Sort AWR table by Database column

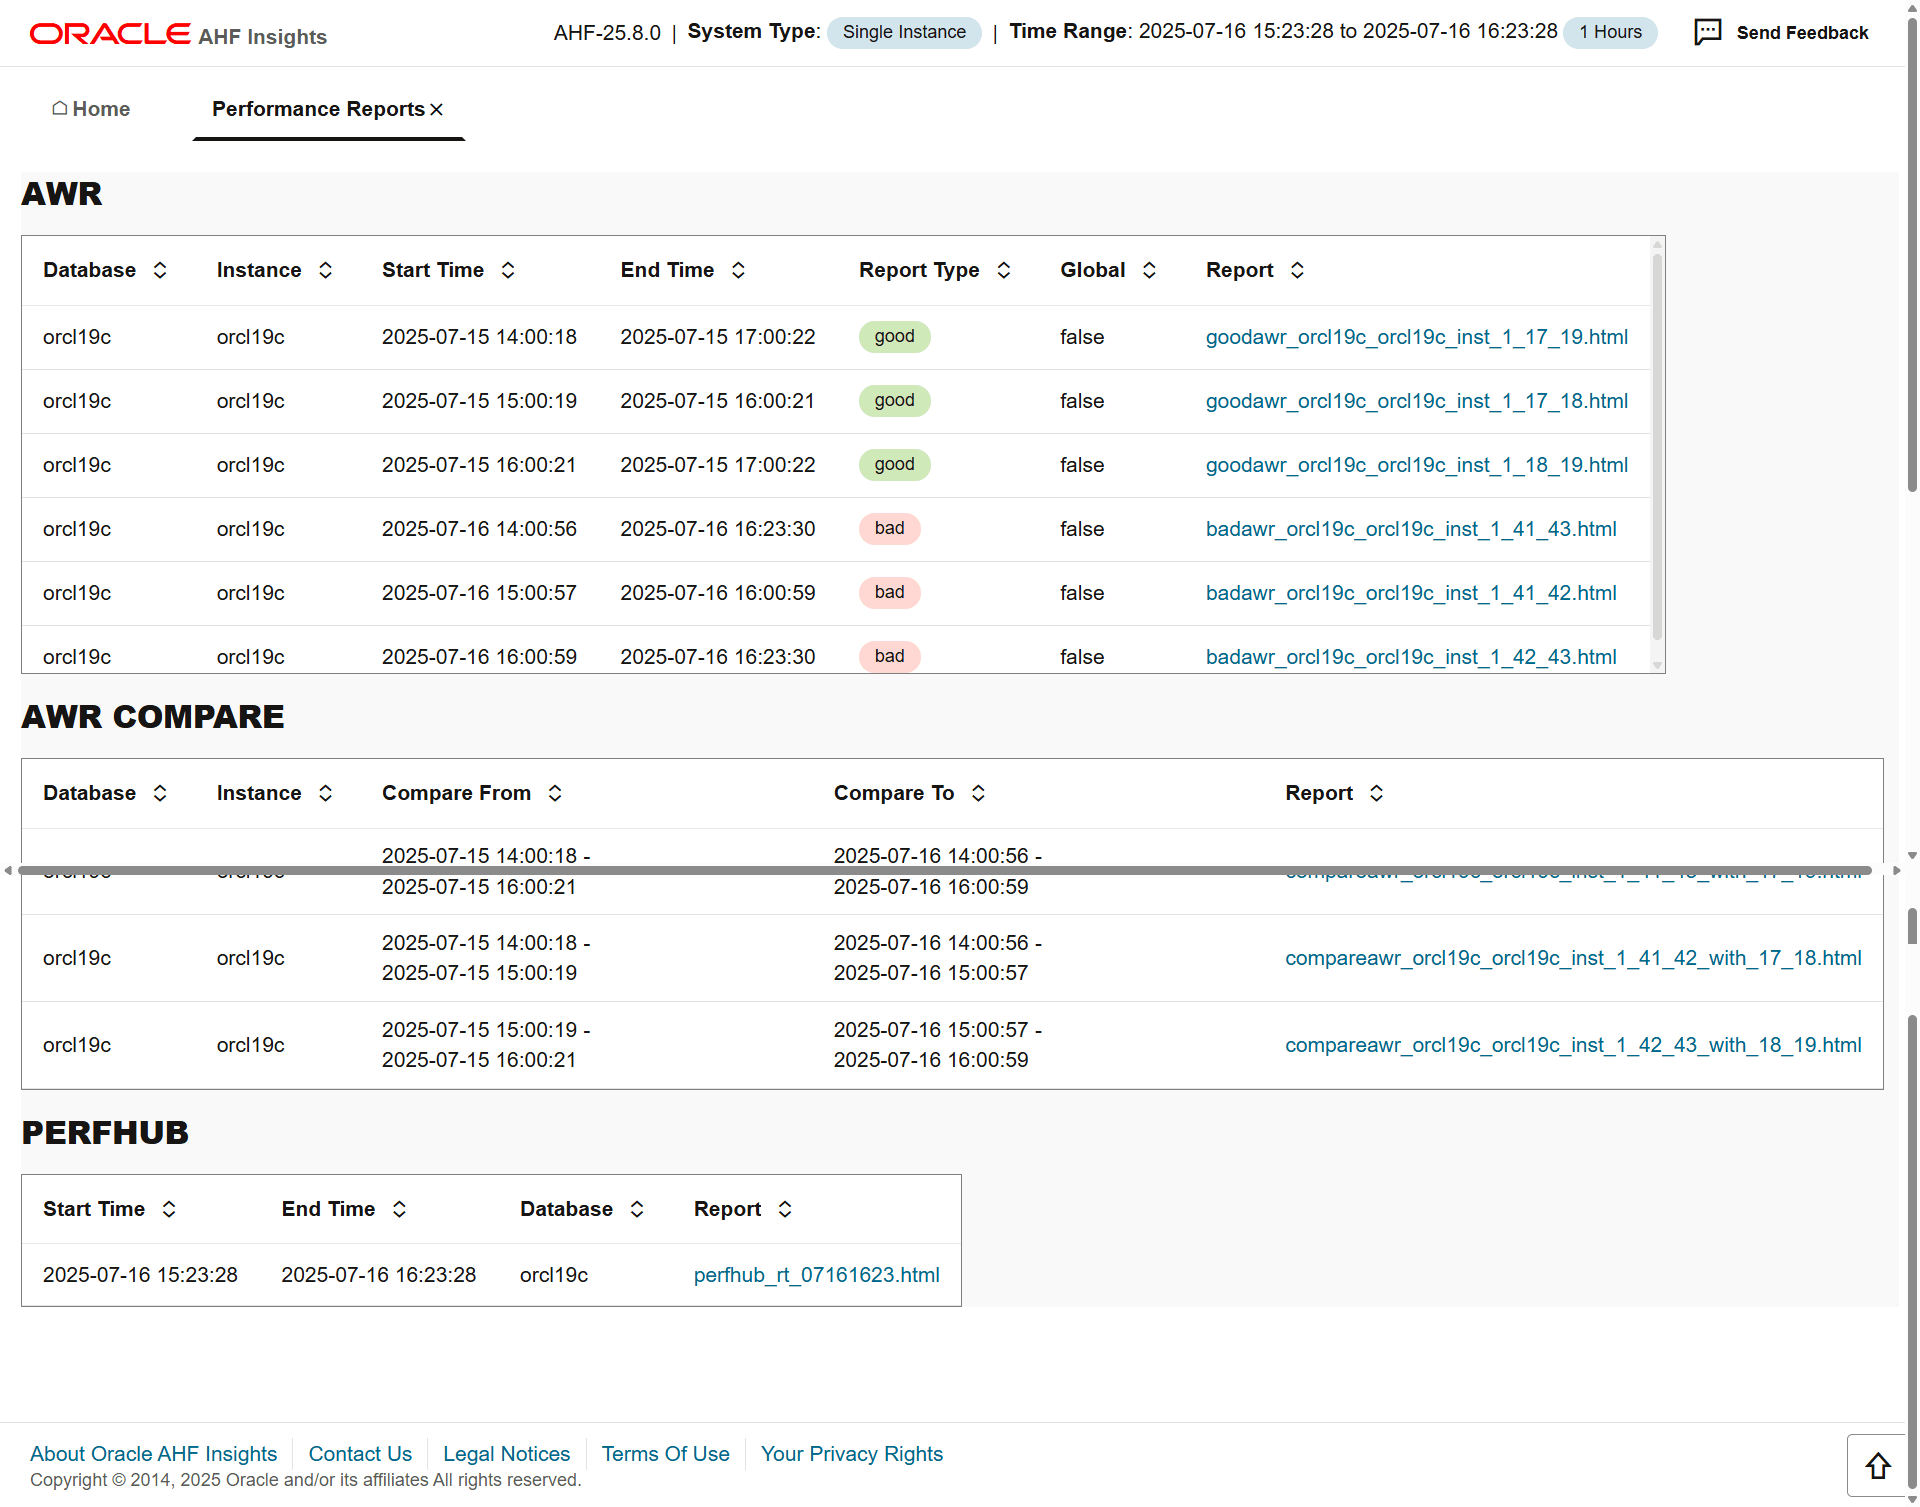point(160,270)
